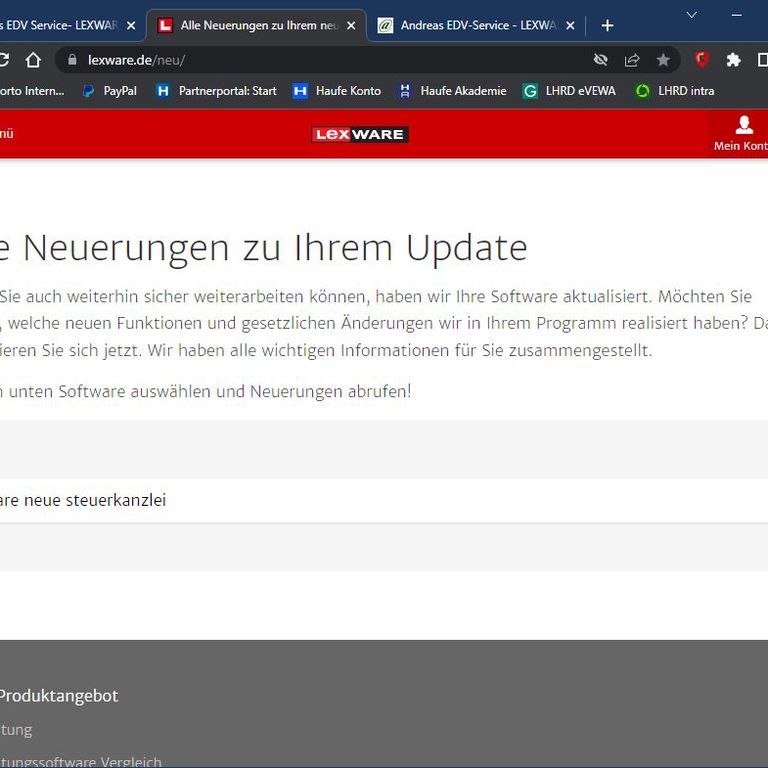Image resolution: width=768 pixels, height=768 pixels.
Task: Open the 'Partnerportal: Start' bookmark
Action: click(x=216, y=91)
